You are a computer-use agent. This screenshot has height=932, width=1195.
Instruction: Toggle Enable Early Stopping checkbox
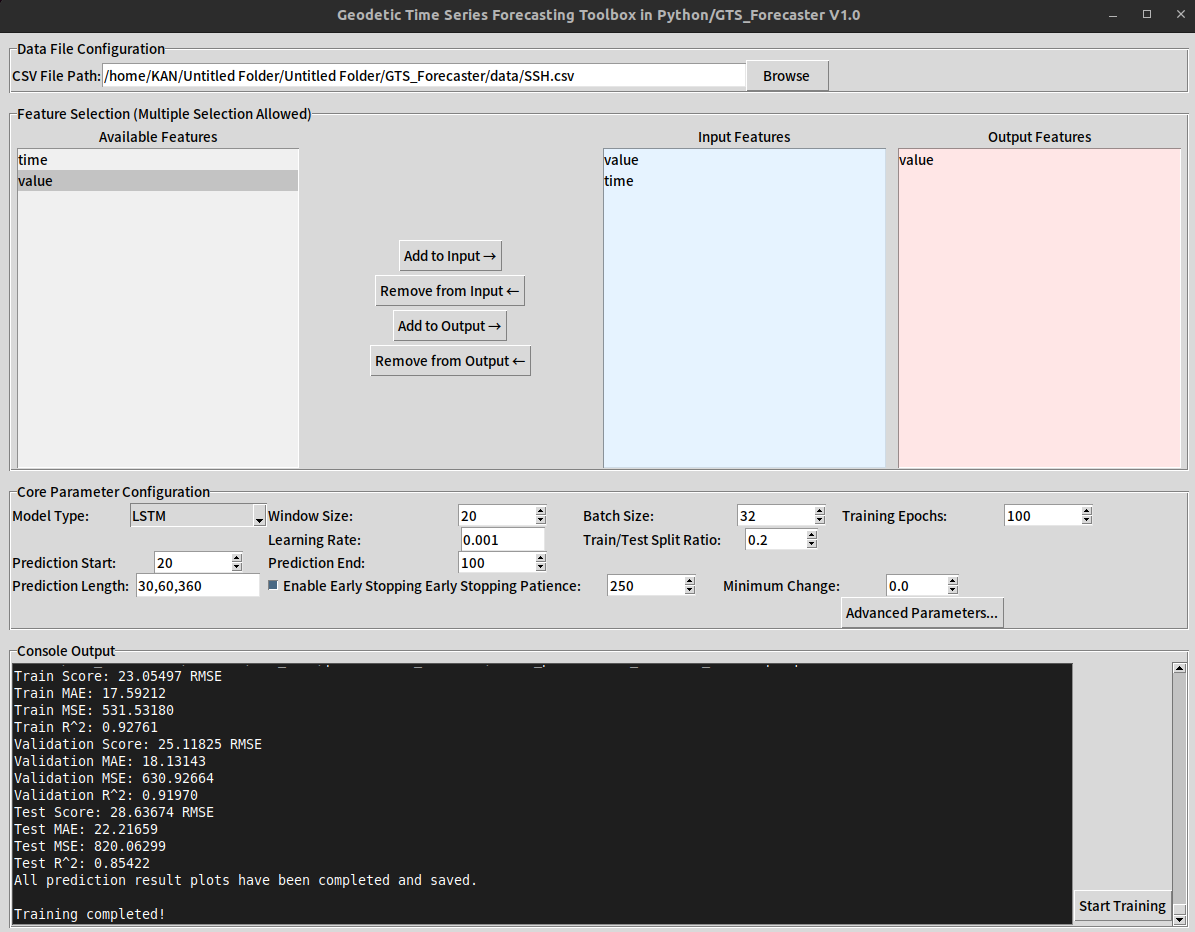[274, 586]
